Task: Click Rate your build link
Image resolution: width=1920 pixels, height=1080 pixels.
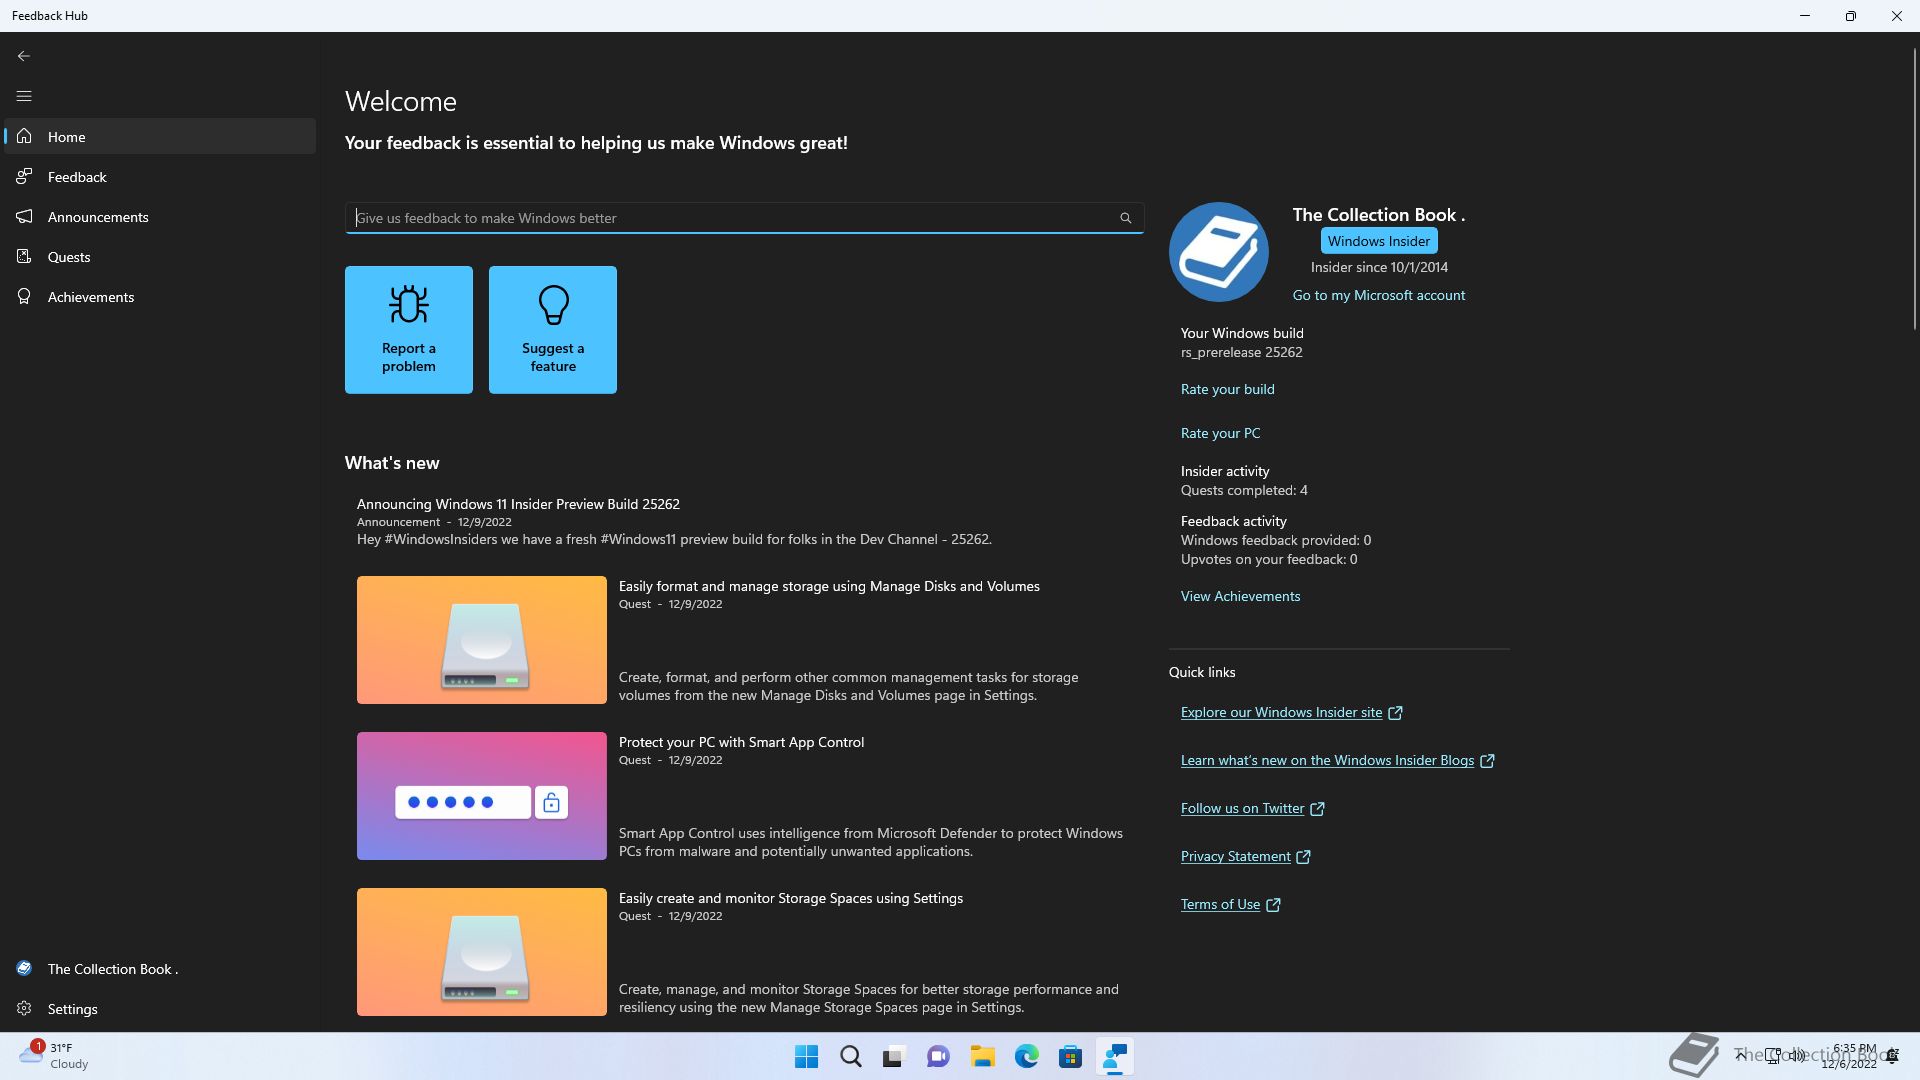Action: [1228, 389]
